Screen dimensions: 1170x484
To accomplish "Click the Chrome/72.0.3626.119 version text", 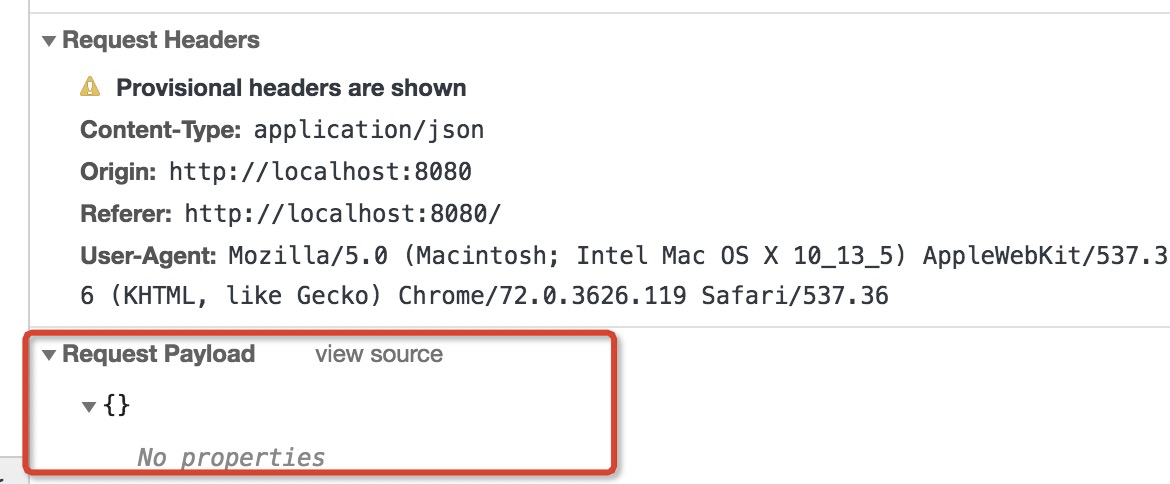I will tap(542, 296).
